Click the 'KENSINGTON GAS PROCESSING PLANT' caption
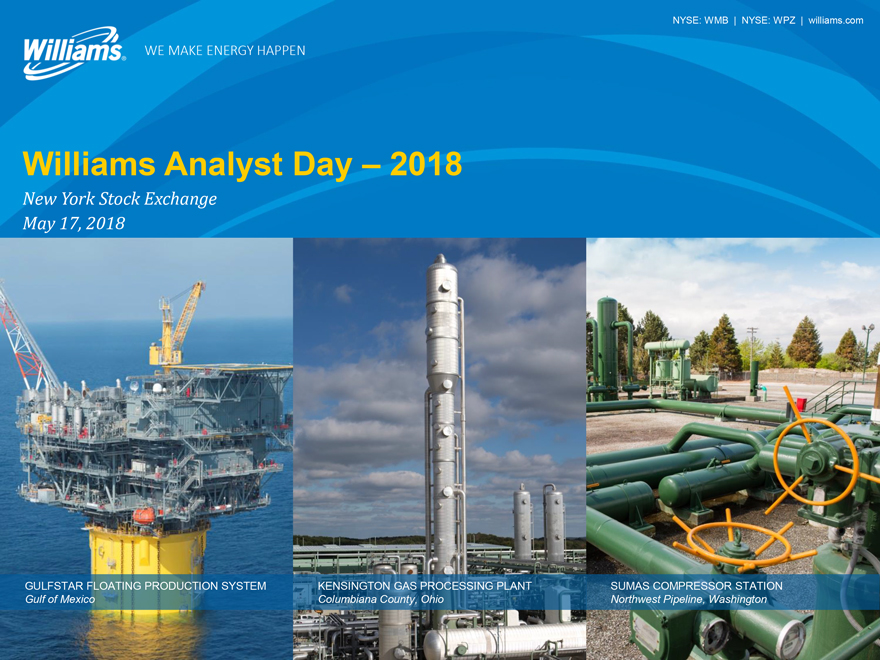Image resolution: width=880 pixels, height=660 pixels. [x=425, y=585]
